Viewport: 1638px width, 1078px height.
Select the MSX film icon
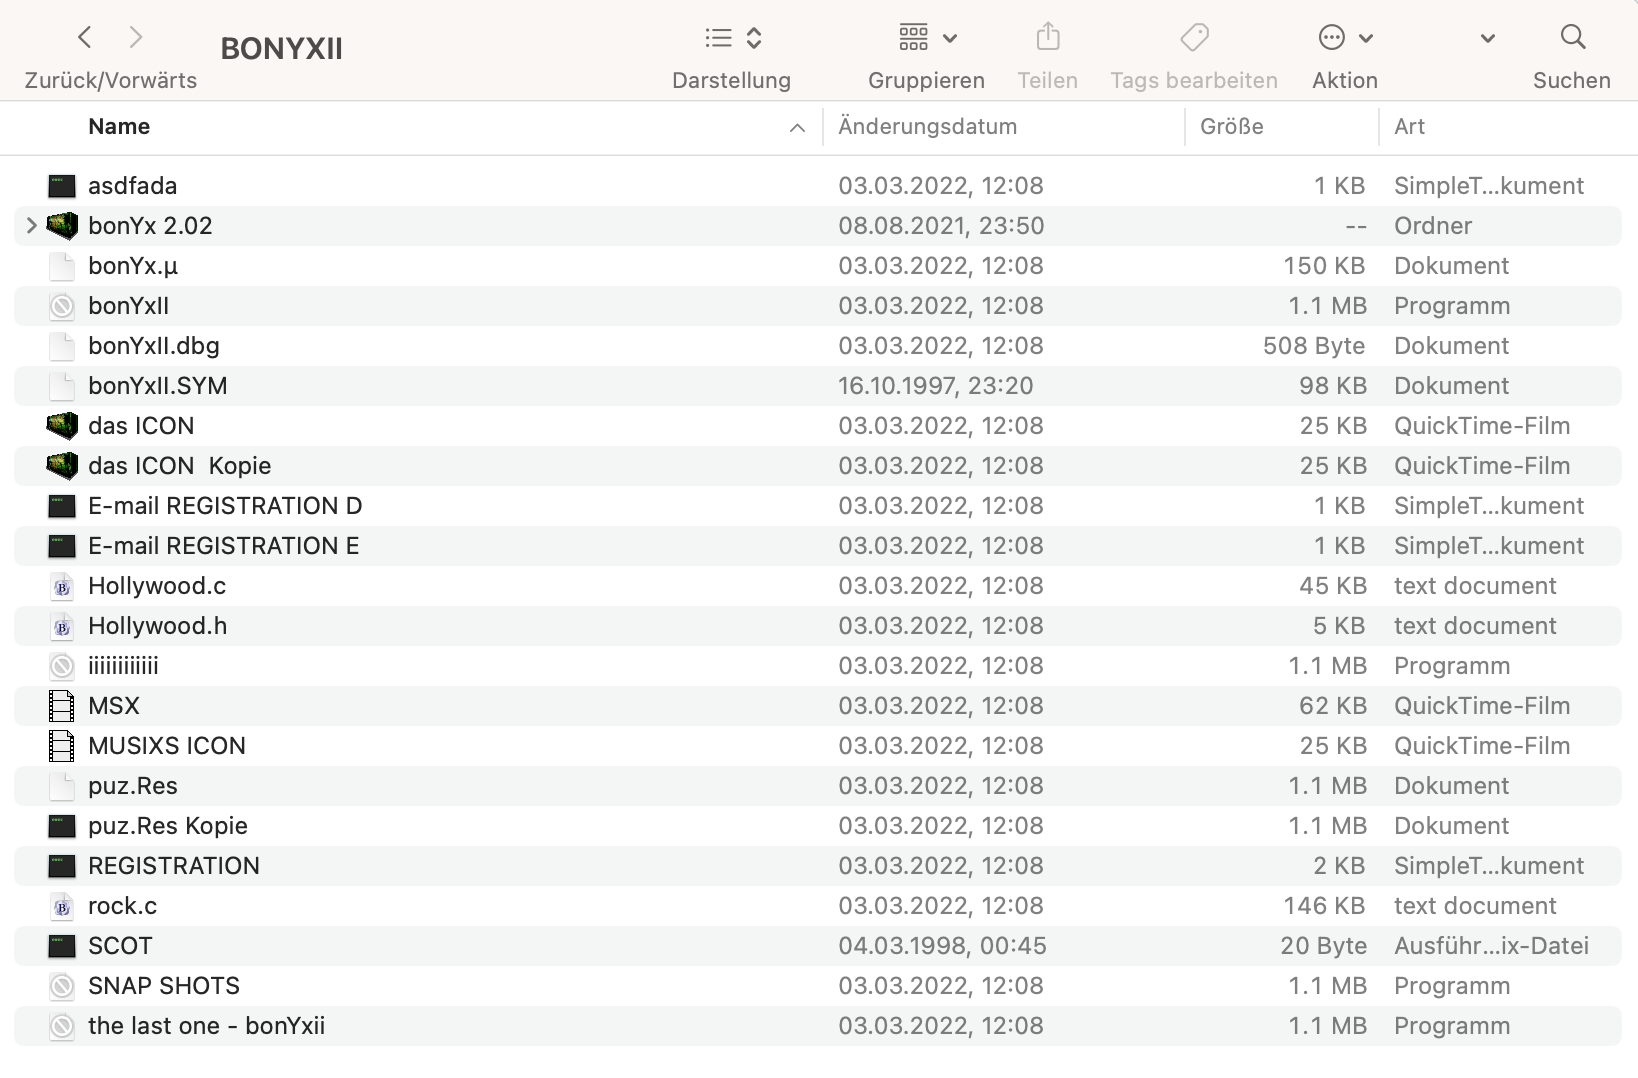click(x=62, y=706)
